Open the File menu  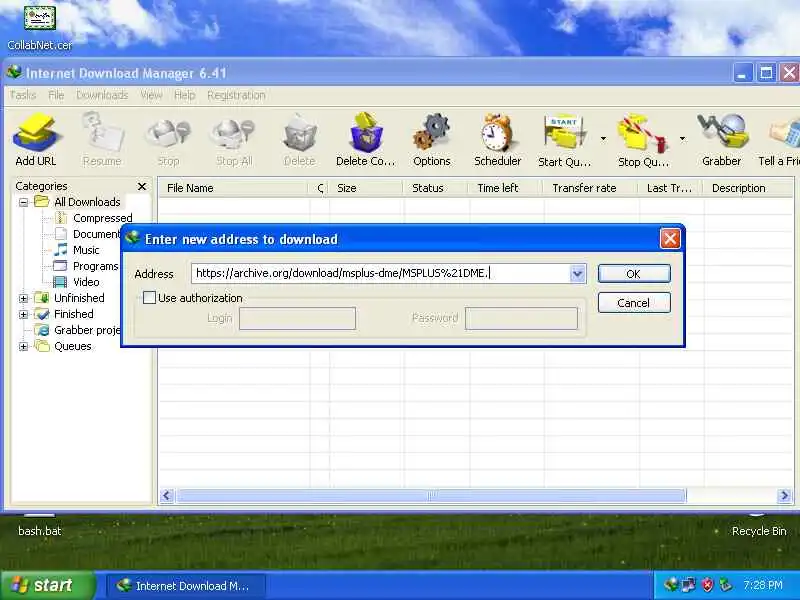click(x=56, y=95)
